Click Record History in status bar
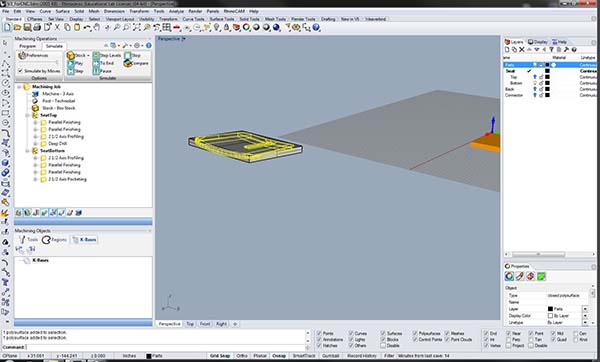This screenshot has width=600, height=362. click(362, 356)
